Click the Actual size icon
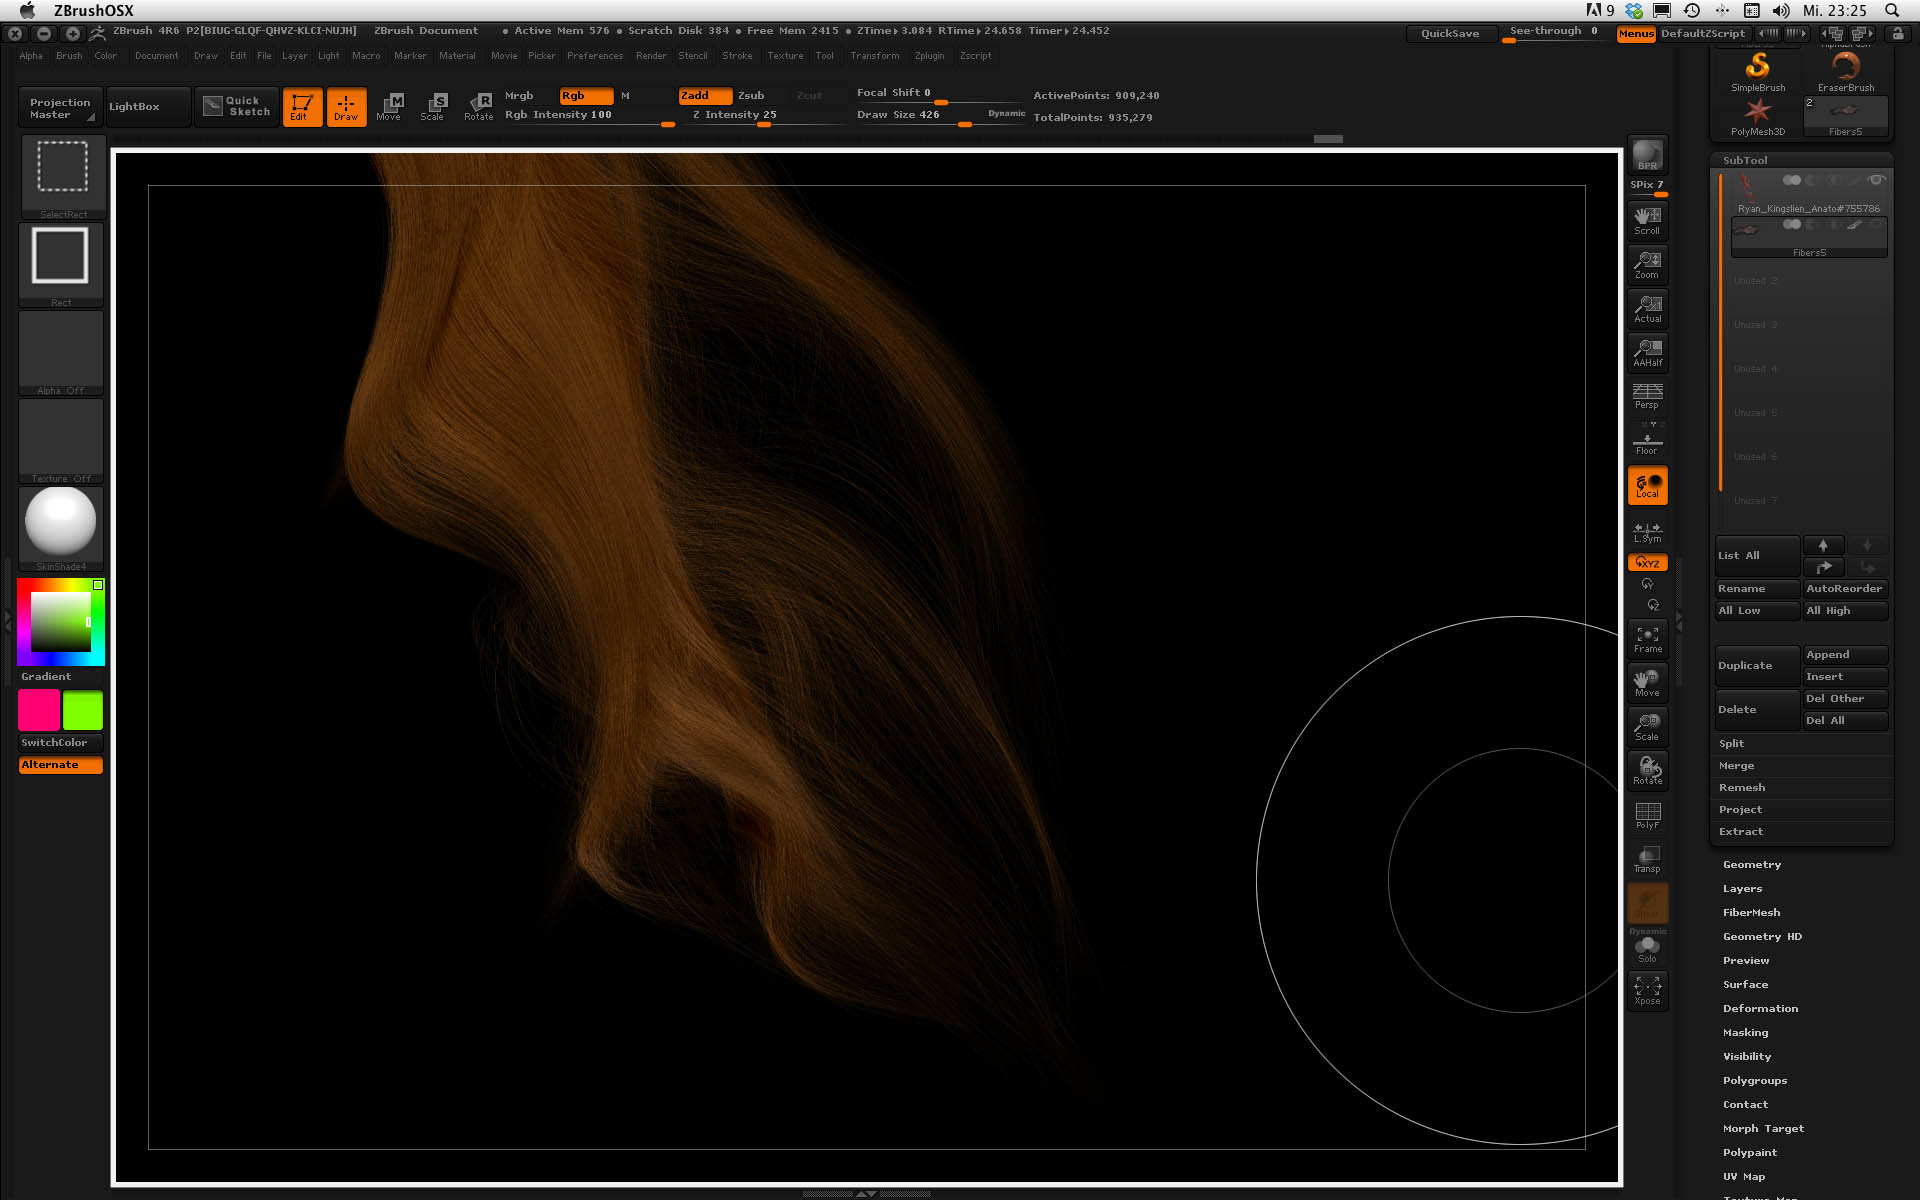Screen dimensions: 1920x1200 (1647, 308)
